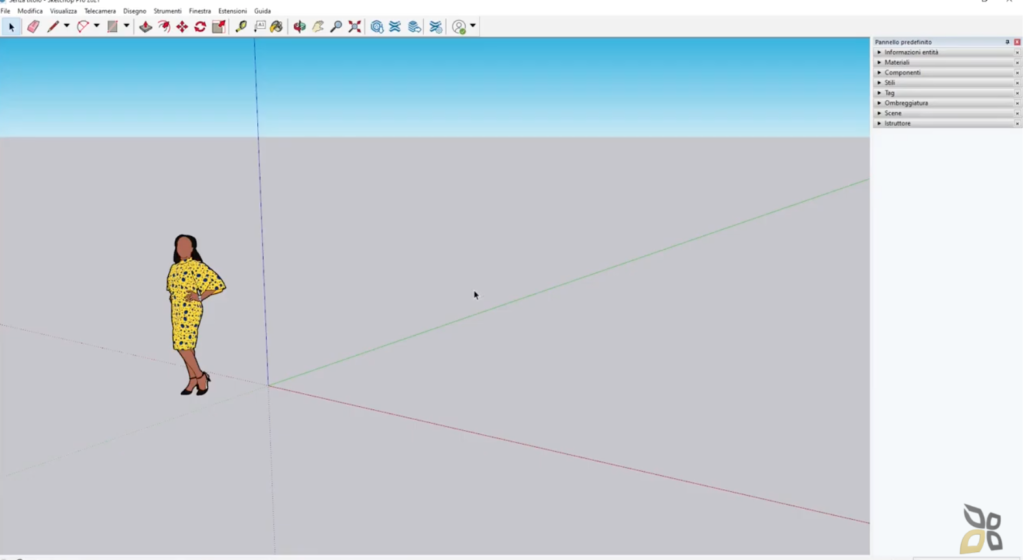Close the Scene panel
Image resolution: width=1024 pixels, height=560 pixels.
coord(1017,113)
